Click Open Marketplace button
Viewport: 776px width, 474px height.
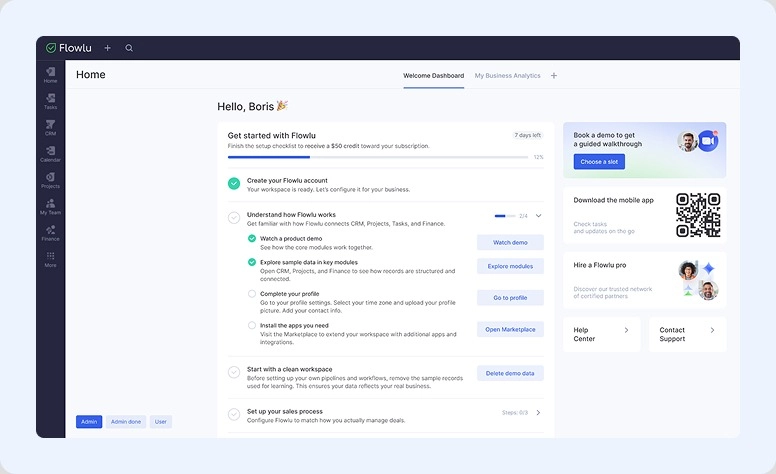(510, 330)
